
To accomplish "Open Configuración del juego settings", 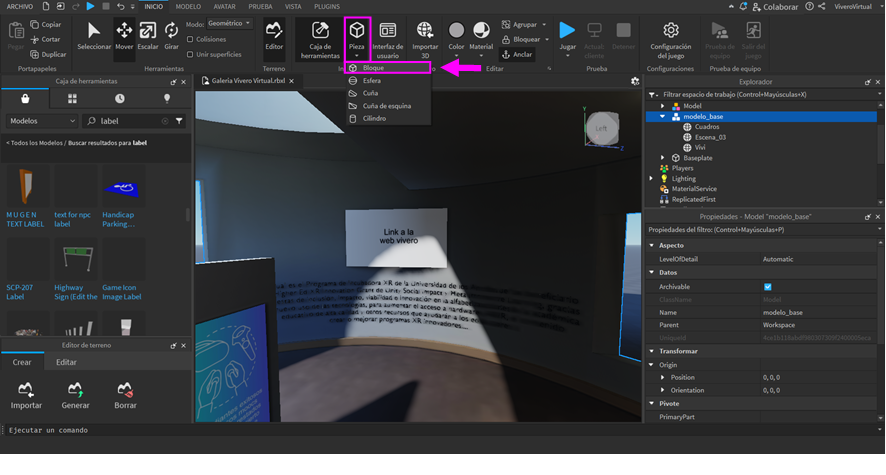I will (x=671, y=37).
